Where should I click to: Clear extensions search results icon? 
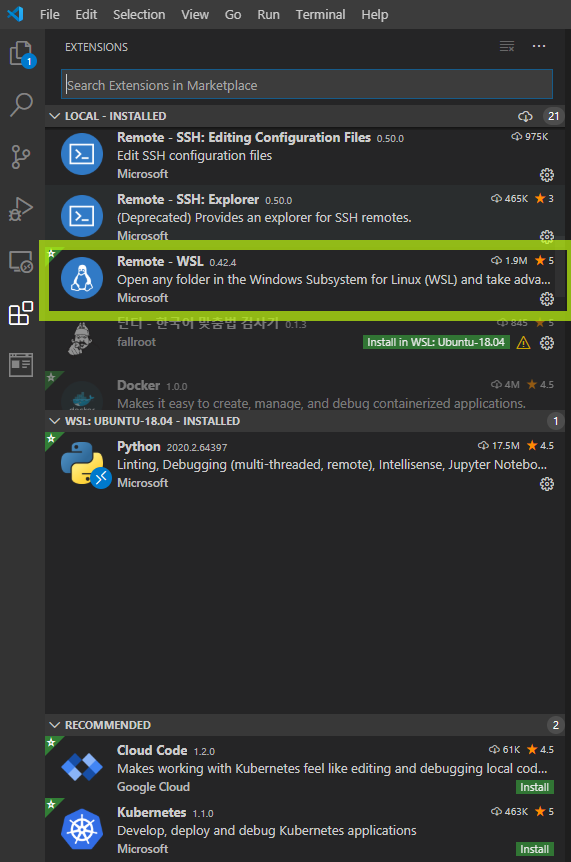coord(507,46)
